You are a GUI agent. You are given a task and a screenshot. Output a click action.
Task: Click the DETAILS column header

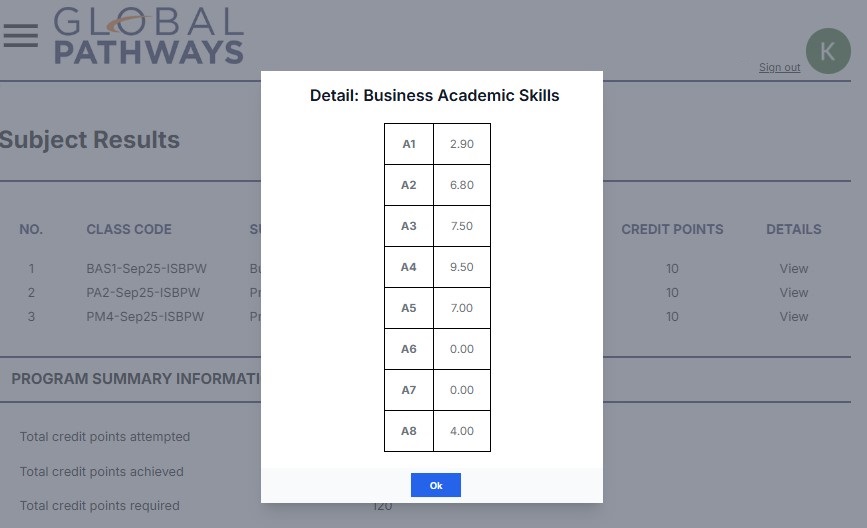[793, 229]
